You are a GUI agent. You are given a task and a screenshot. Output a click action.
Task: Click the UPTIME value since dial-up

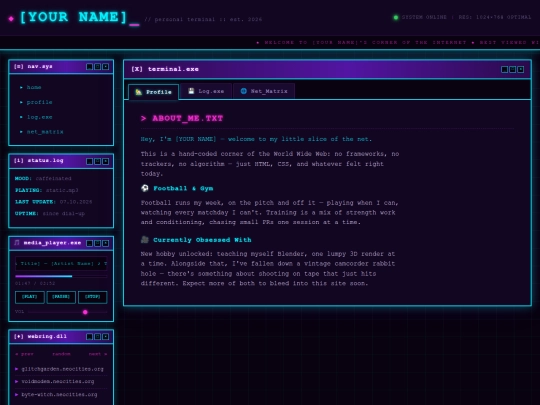64,214
